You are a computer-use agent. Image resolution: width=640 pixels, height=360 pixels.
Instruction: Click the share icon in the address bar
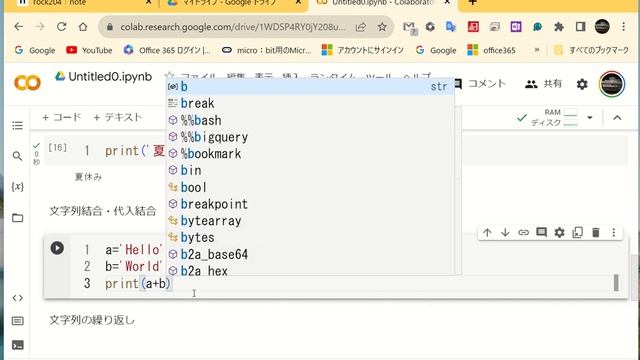pyautogui.click(x=361, y=27)
